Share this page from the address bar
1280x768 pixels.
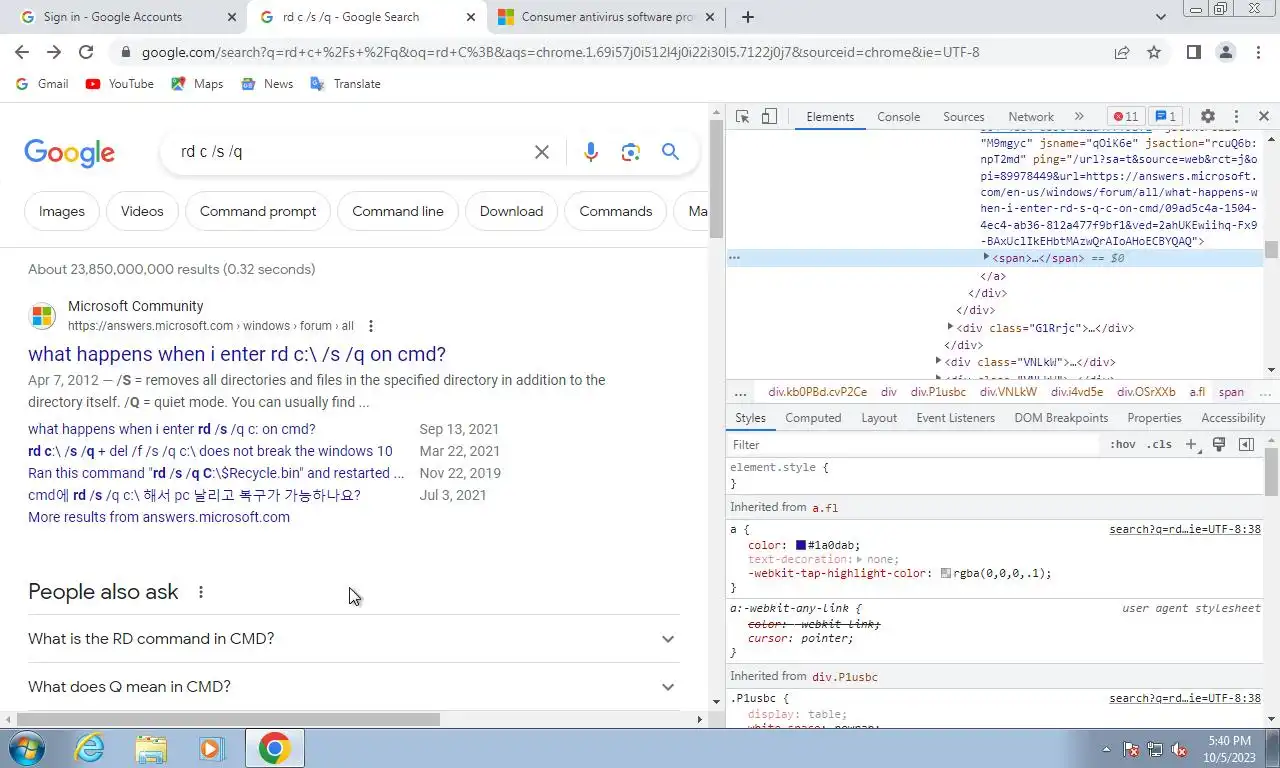pyautogui.click(x=1122, y=52)
